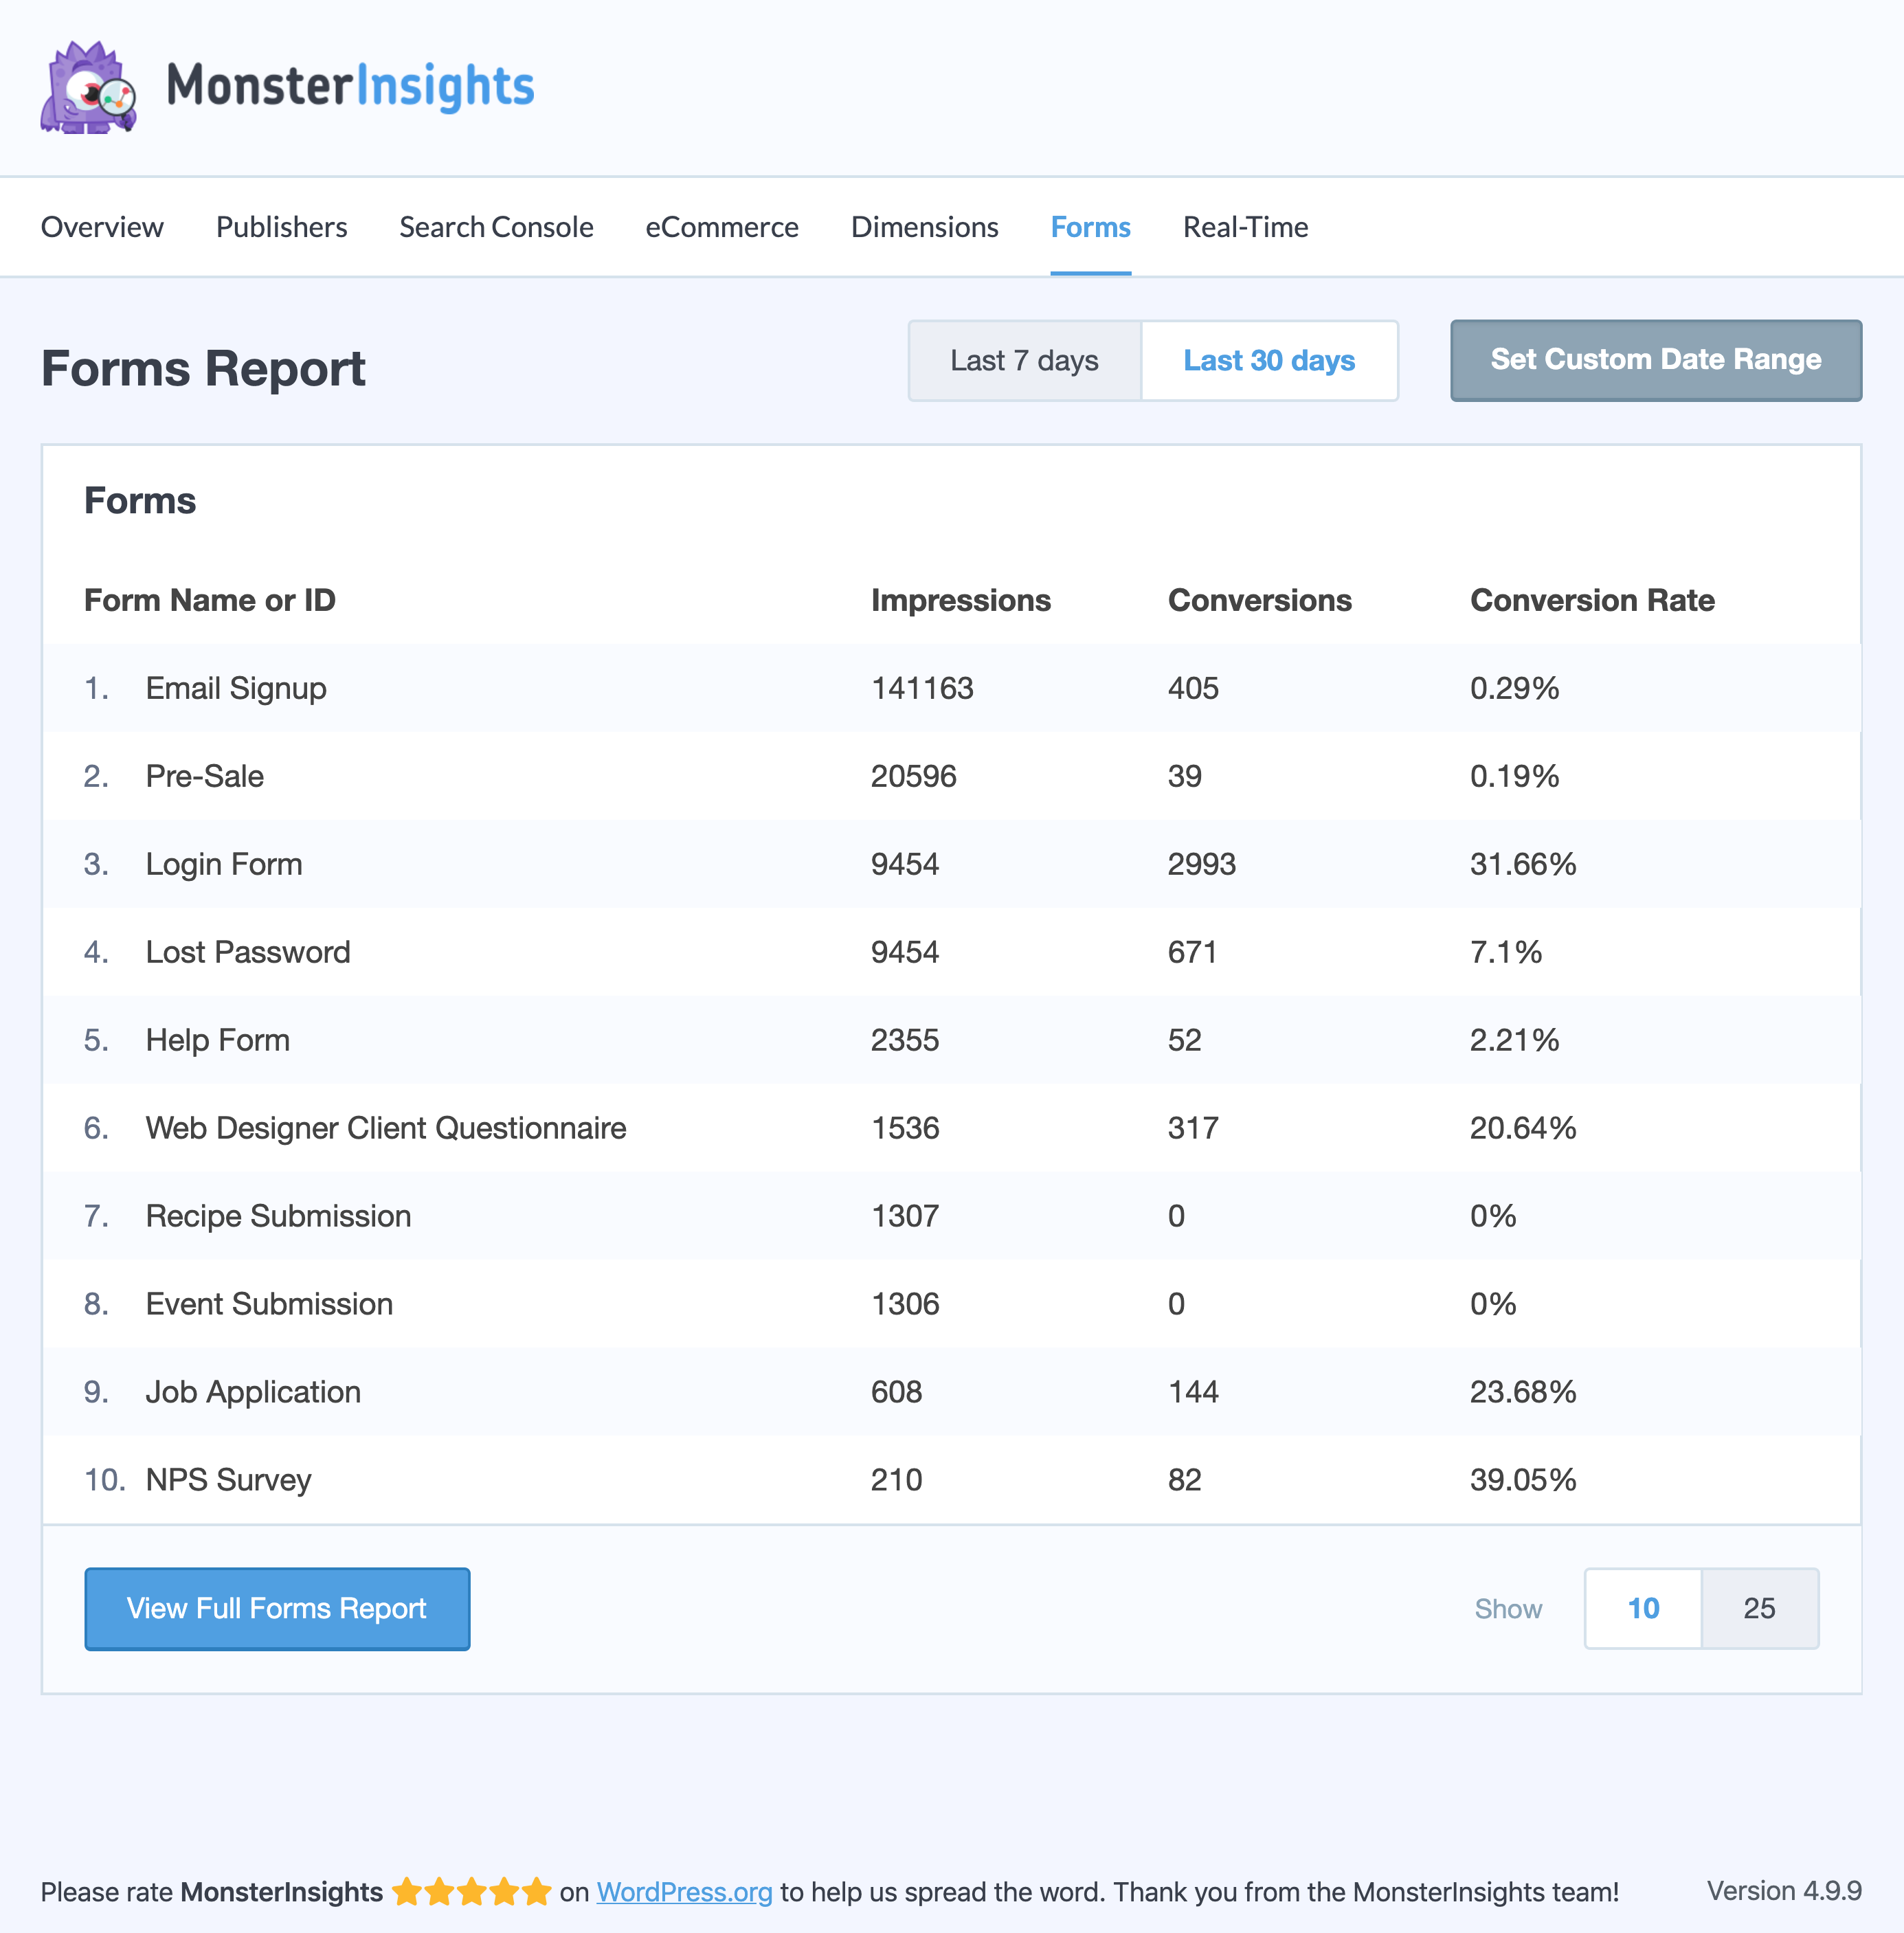This screenshot has height=1933, width=1904.
Task: Open the WordPress.org link
Action: tap(684, 1892)
